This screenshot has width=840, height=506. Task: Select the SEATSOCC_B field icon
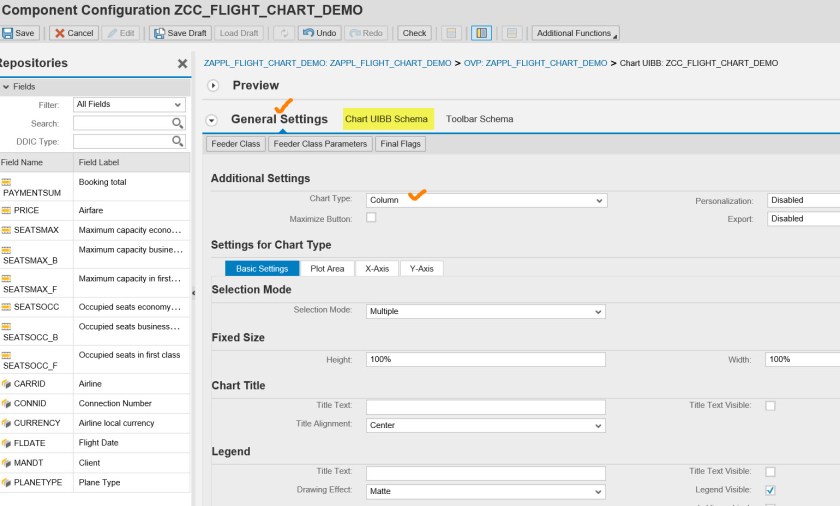tap(6, 327)
